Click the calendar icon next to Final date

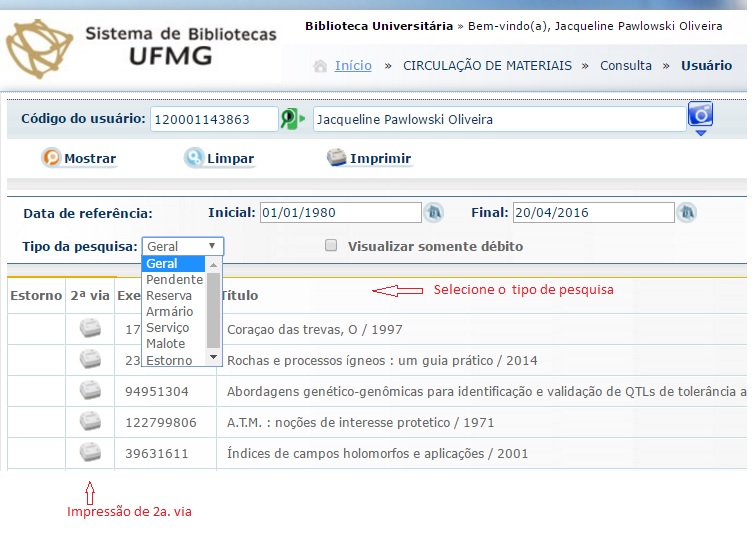[686, 213]
